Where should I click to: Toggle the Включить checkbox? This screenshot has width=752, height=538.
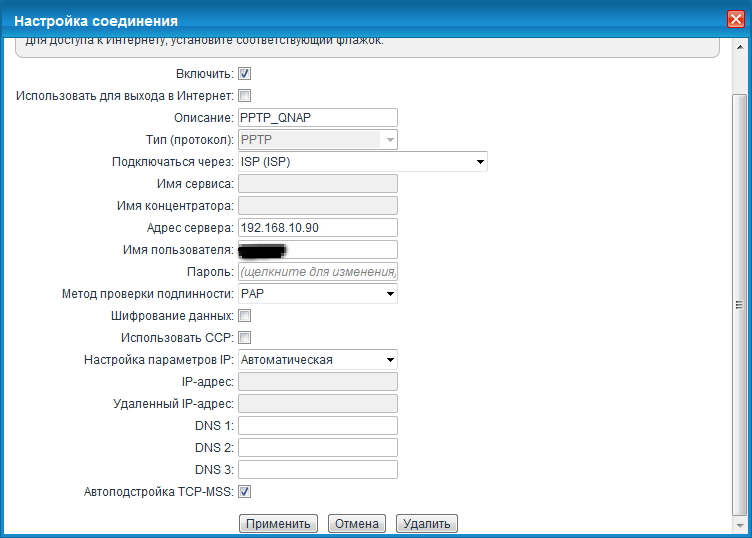pos(244,74)
